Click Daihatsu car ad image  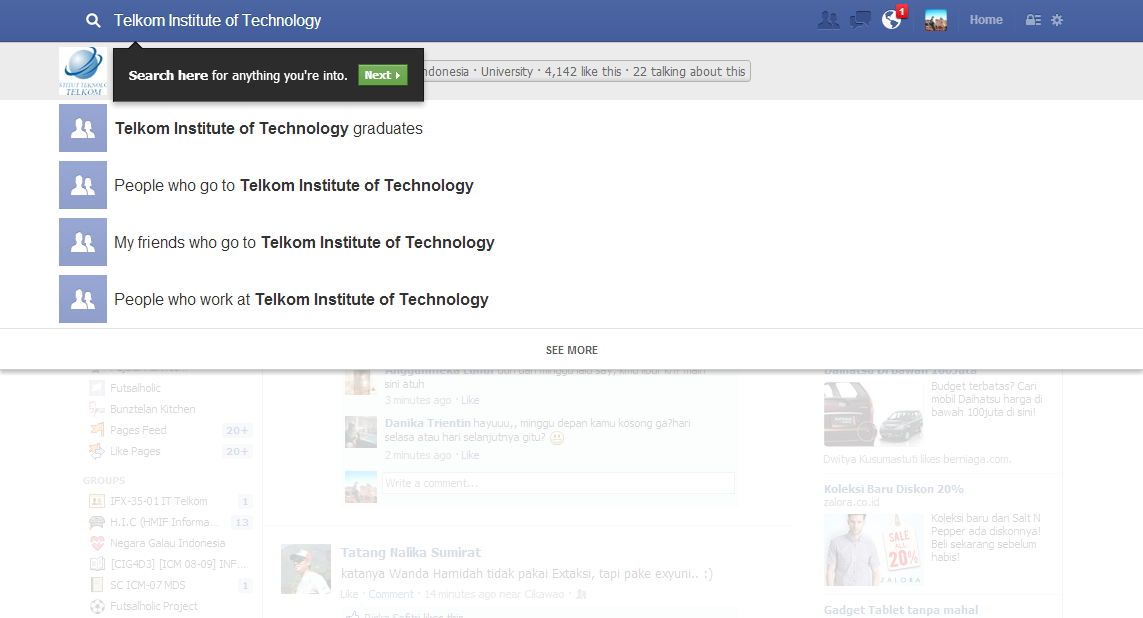(x=873, y=414)
